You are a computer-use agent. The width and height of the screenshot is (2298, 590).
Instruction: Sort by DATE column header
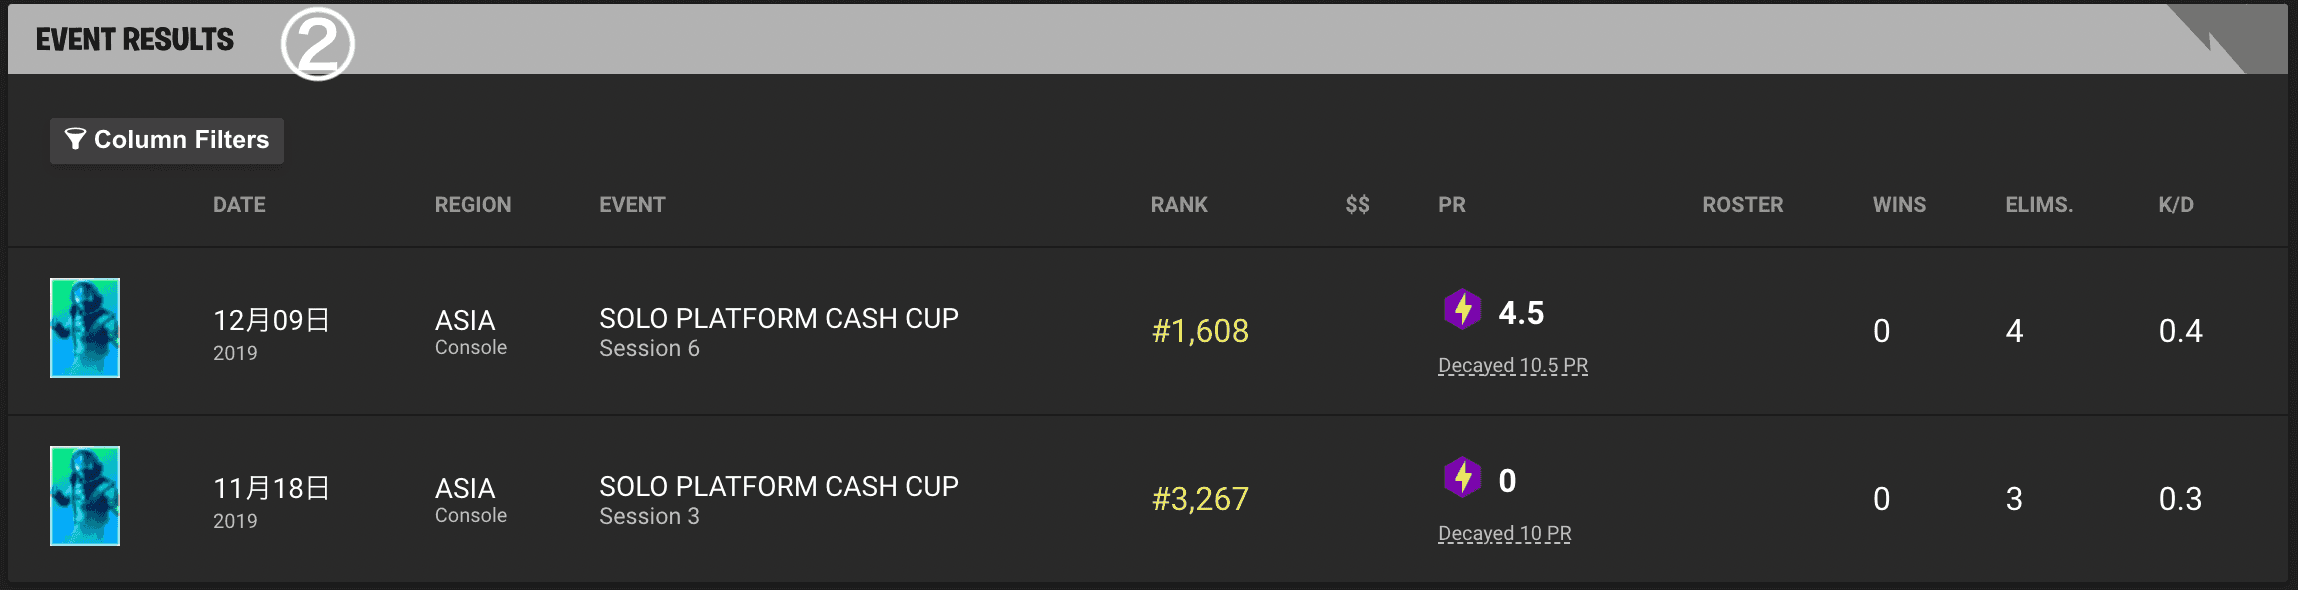coord(239,205)
